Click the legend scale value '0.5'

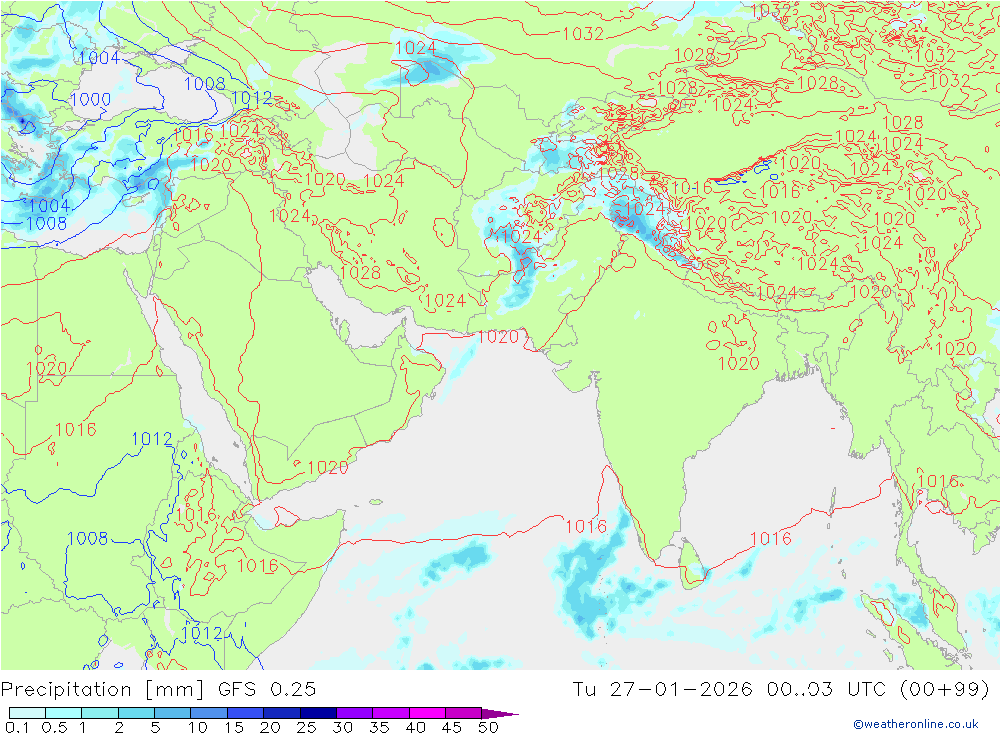(54, 727)
